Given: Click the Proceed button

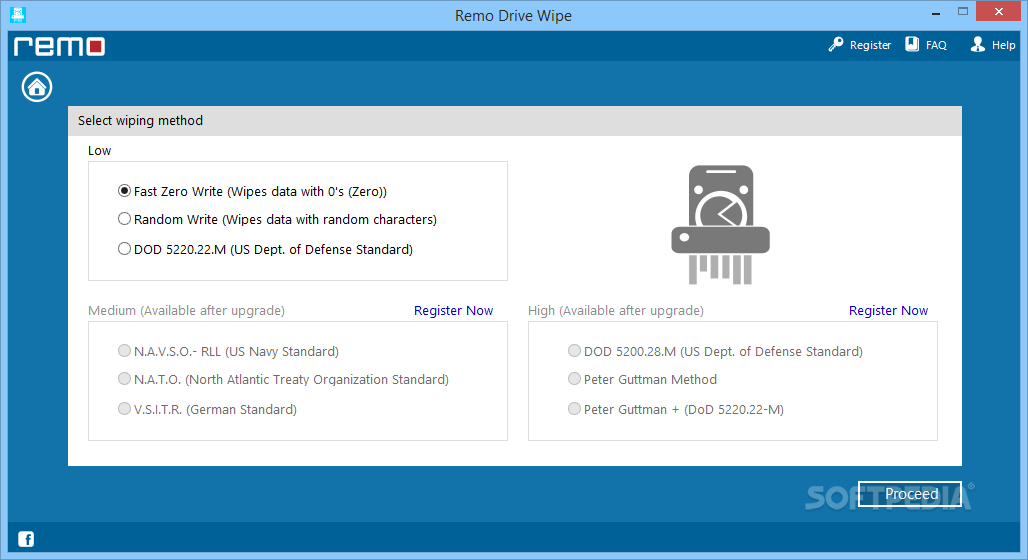Looking at the screenshot, I should click(x=910, y=494).
